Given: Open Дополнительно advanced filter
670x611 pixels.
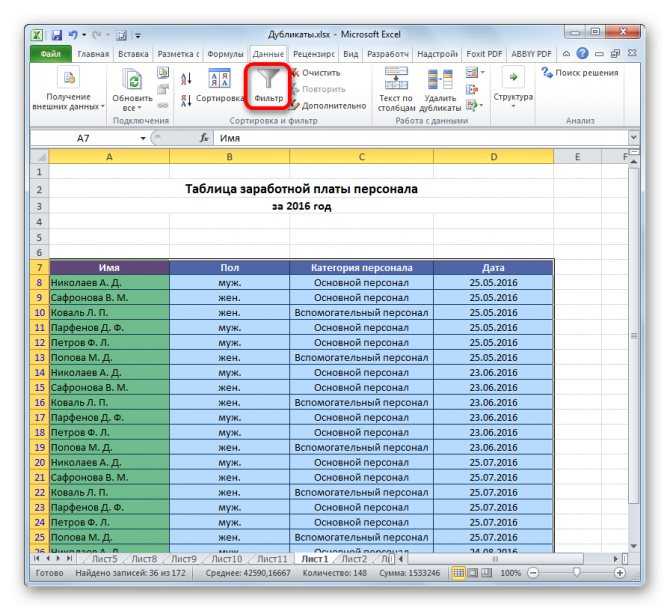Looking at the screenshot, I should [328, 106].
